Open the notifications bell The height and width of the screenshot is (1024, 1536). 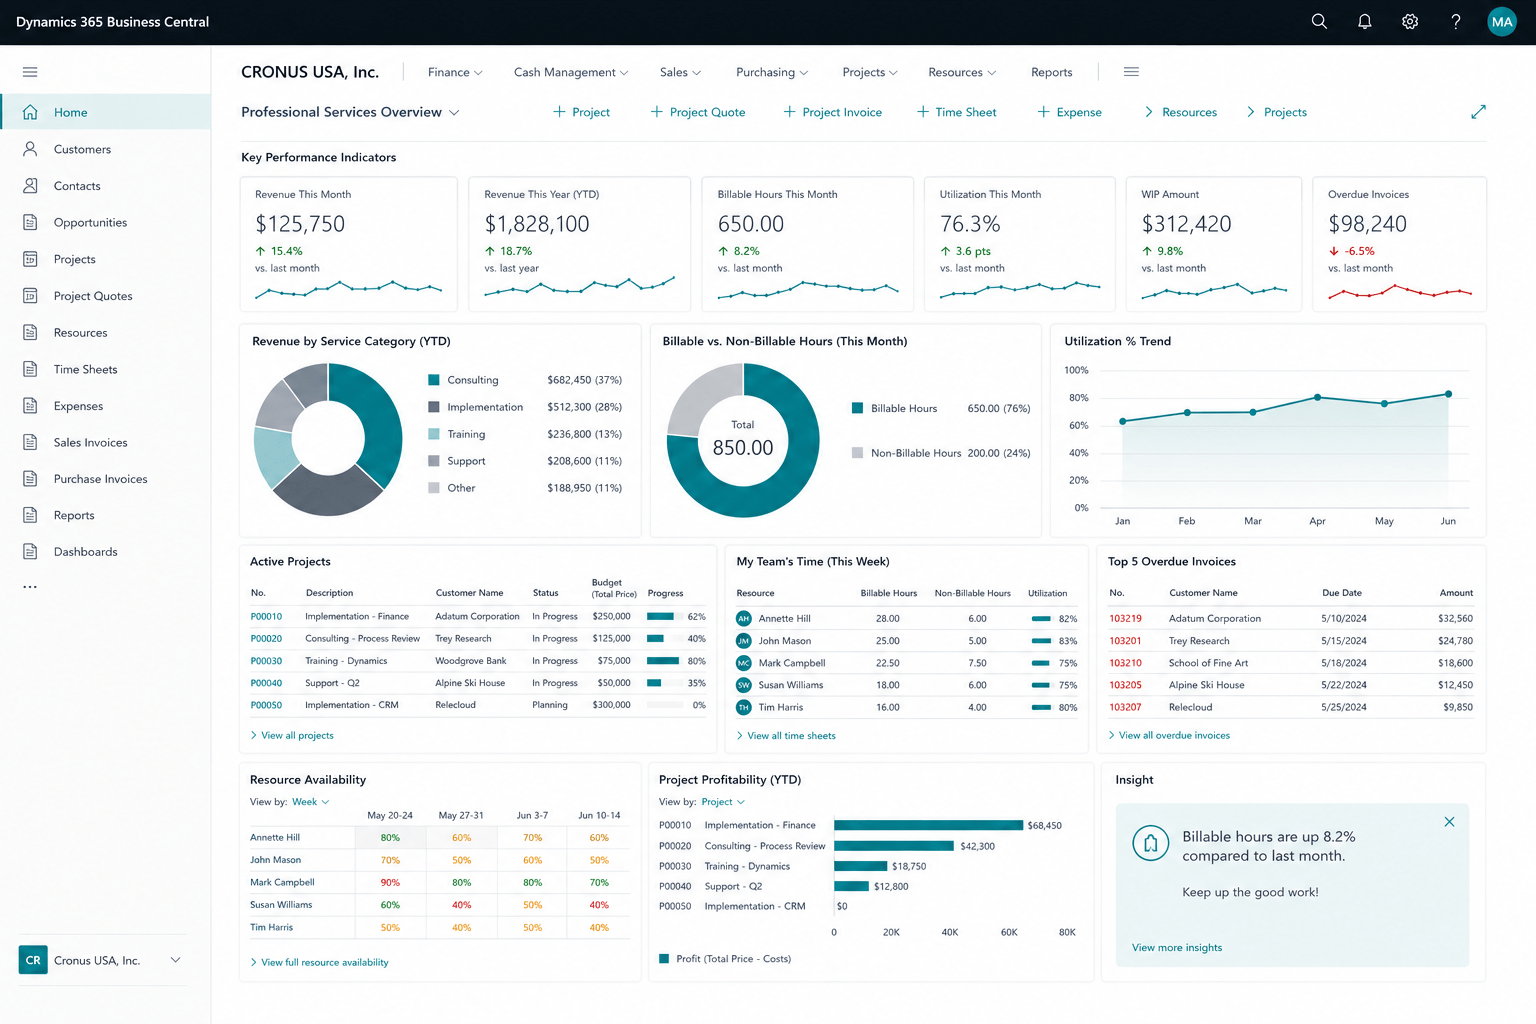pyautogui.click(x=1364, y=21)
